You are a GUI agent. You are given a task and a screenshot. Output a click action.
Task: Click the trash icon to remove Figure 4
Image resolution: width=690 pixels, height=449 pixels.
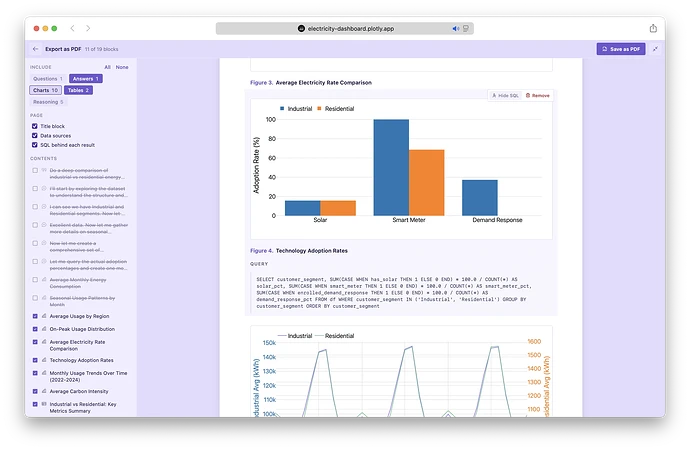tap(528, 96)
